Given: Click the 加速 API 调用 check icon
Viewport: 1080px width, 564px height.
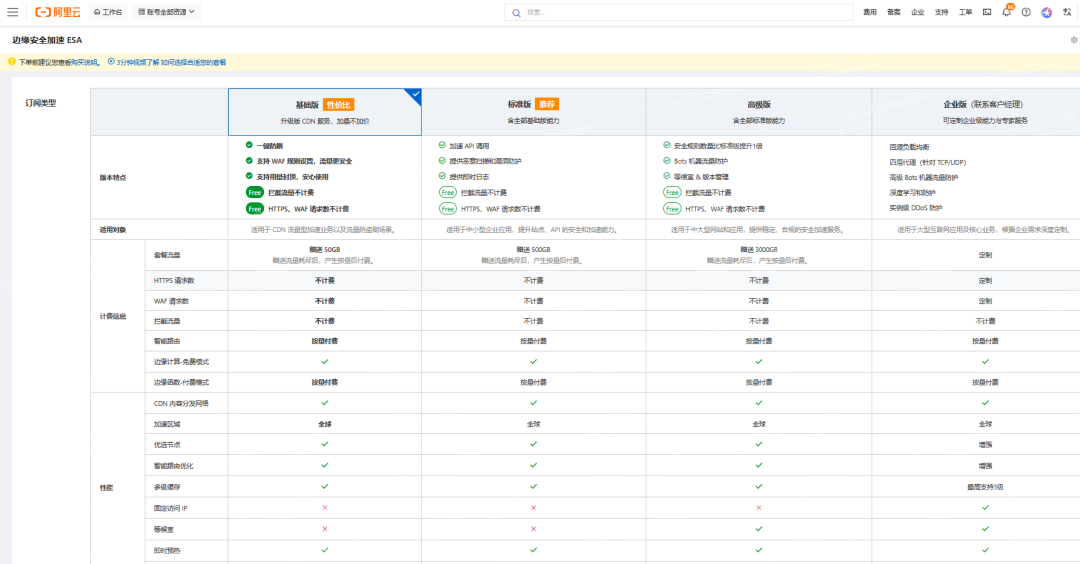Looking at the screenshot, I should [442, 145].
